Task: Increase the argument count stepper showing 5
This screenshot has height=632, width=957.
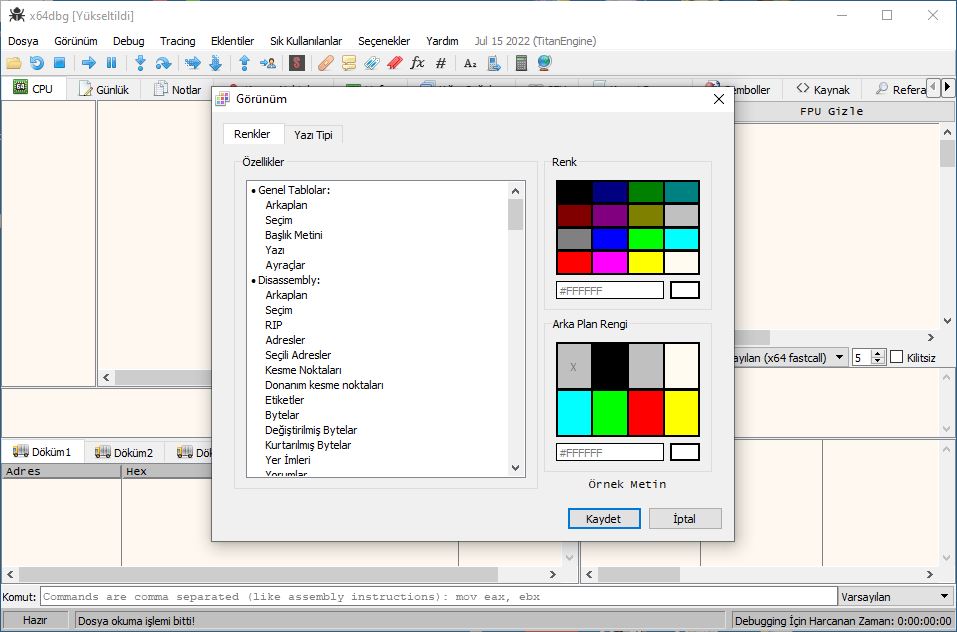Action: tap(878, 354)
